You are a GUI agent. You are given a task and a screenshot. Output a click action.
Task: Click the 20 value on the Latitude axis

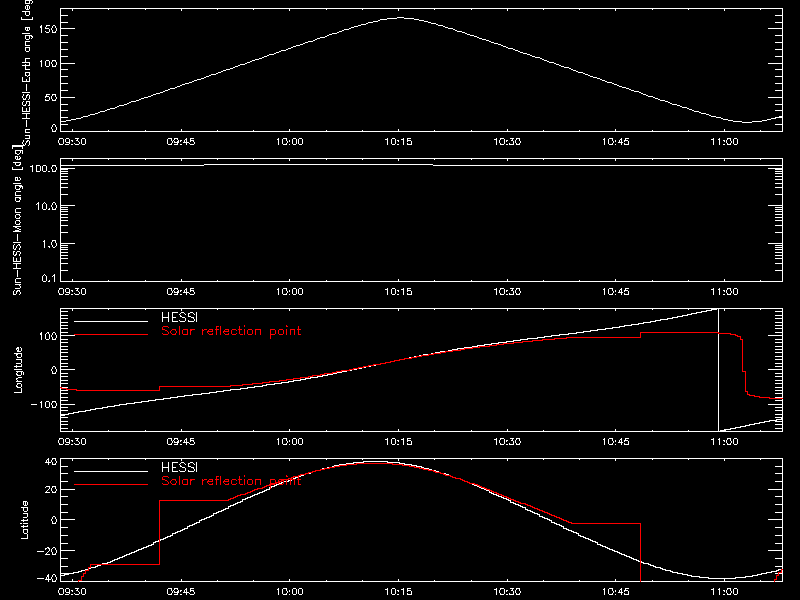51,489
